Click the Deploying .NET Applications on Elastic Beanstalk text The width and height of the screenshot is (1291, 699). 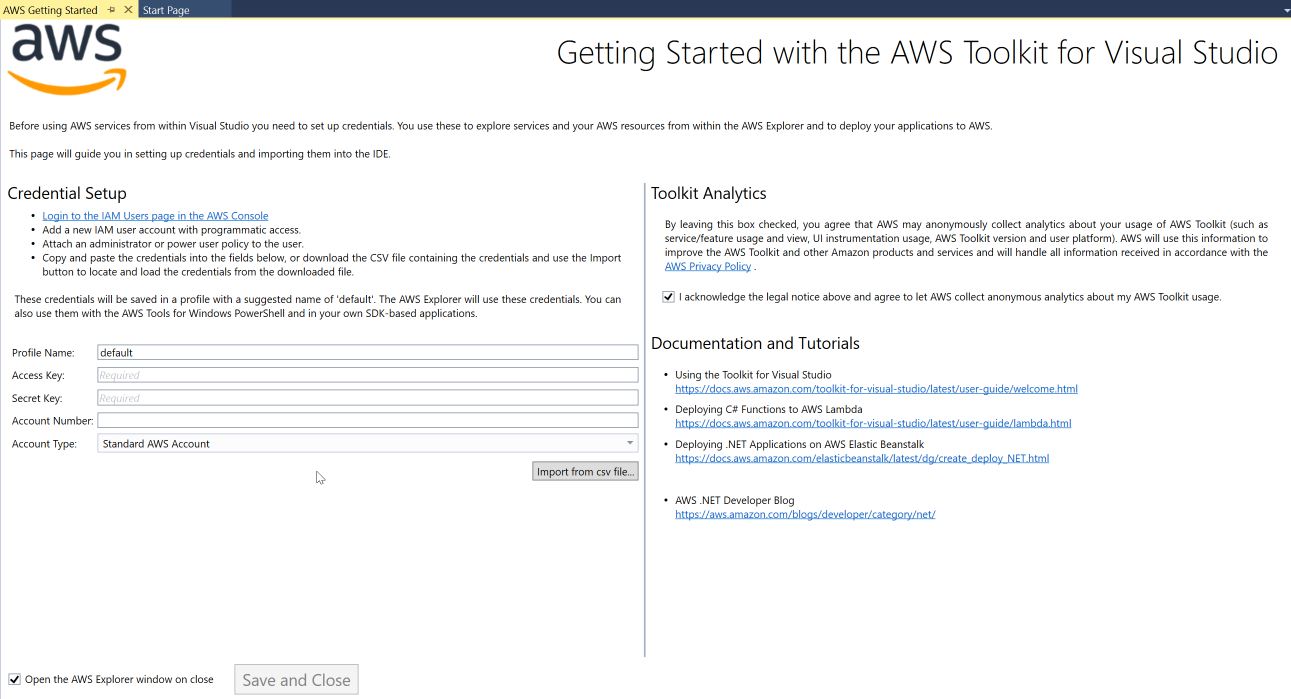(799, 444)
